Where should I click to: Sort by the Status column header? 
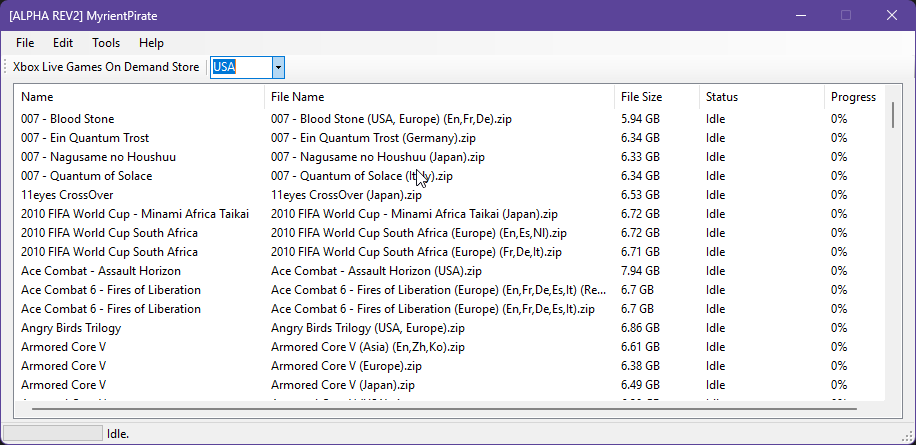[x=762, y=97]
